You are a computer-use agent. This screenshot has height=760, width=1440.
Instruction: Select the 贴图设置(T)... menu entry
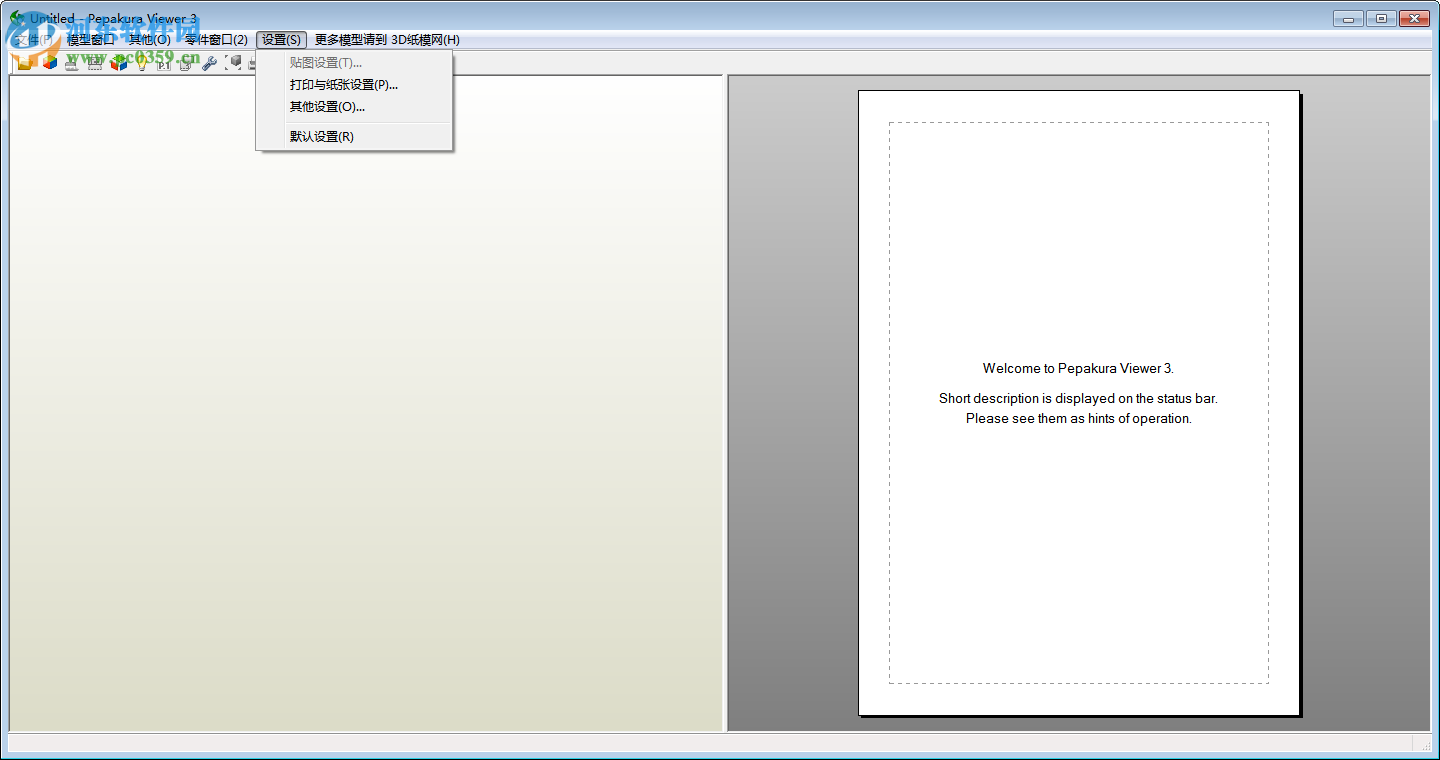[354, 63]
